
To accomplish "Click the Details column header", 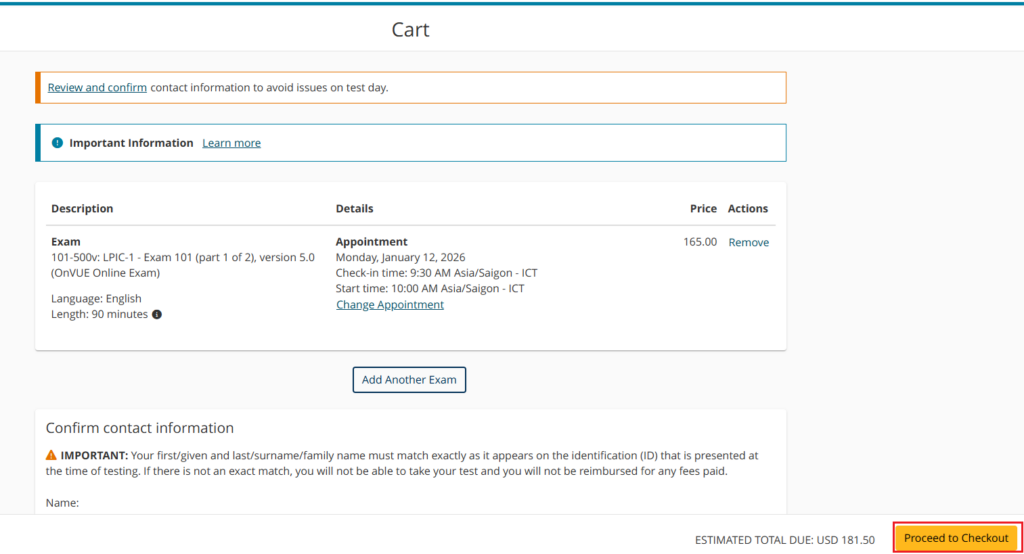I will [x=354, y=209].
